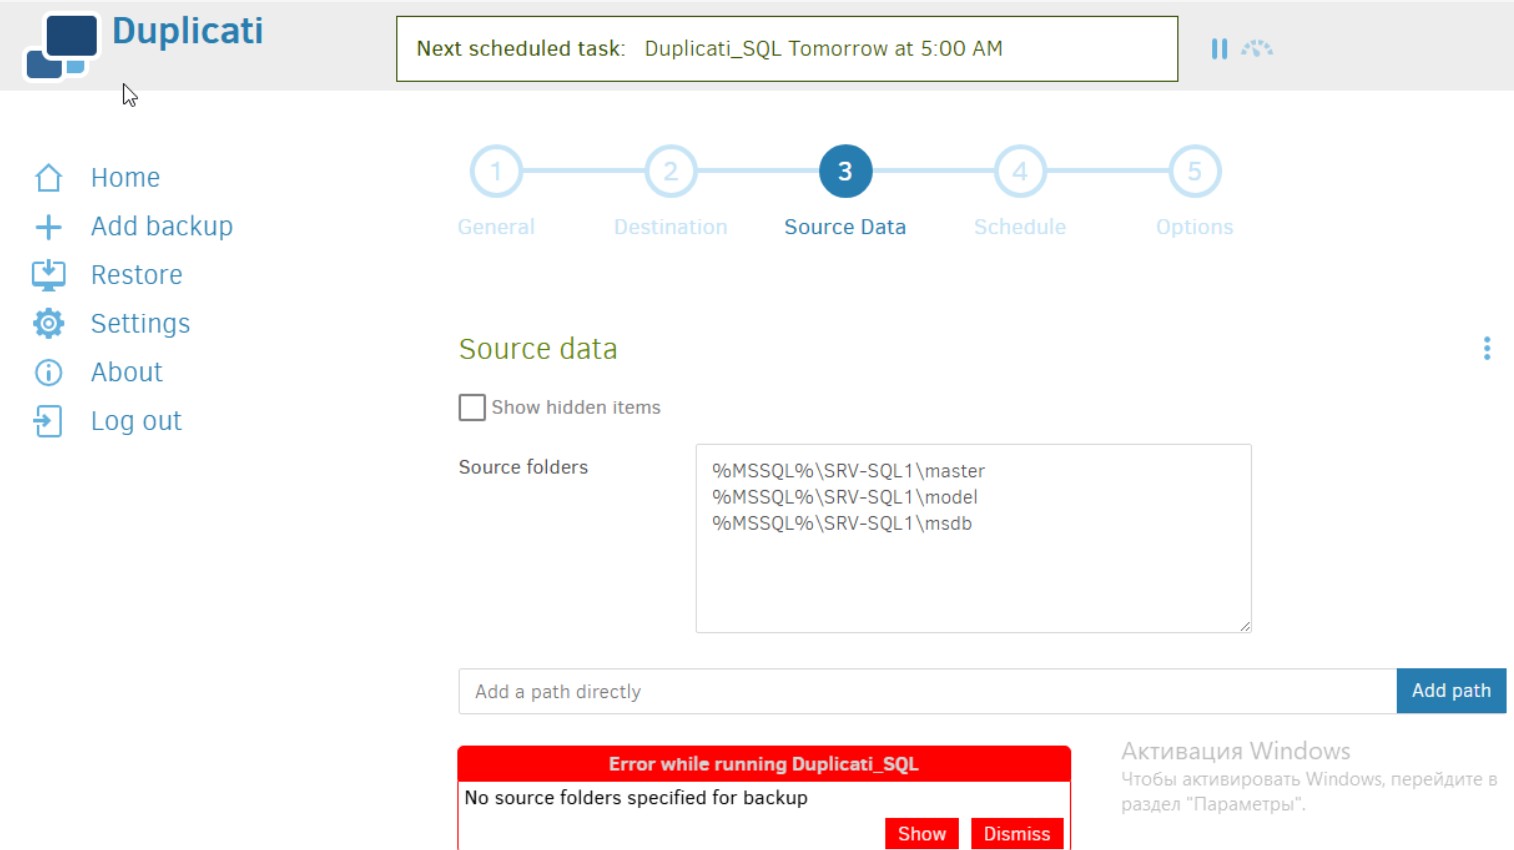
Task: Jump to step 5 Options
Action: (1194, 172)
